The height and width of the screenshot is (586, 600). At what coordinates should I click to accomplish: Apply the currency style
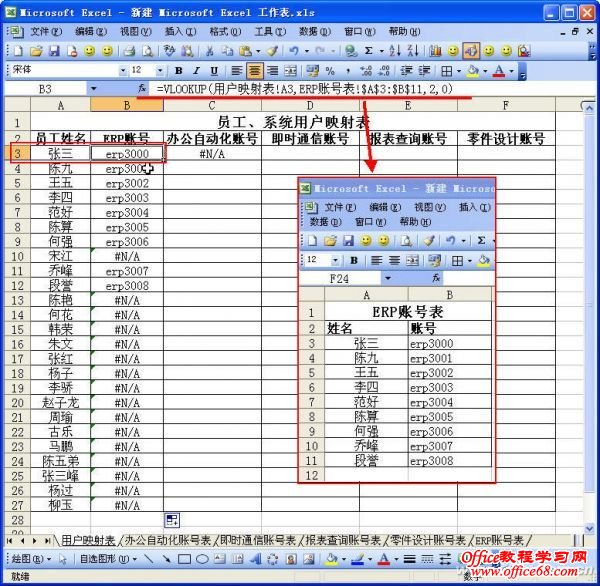(312, 71)
